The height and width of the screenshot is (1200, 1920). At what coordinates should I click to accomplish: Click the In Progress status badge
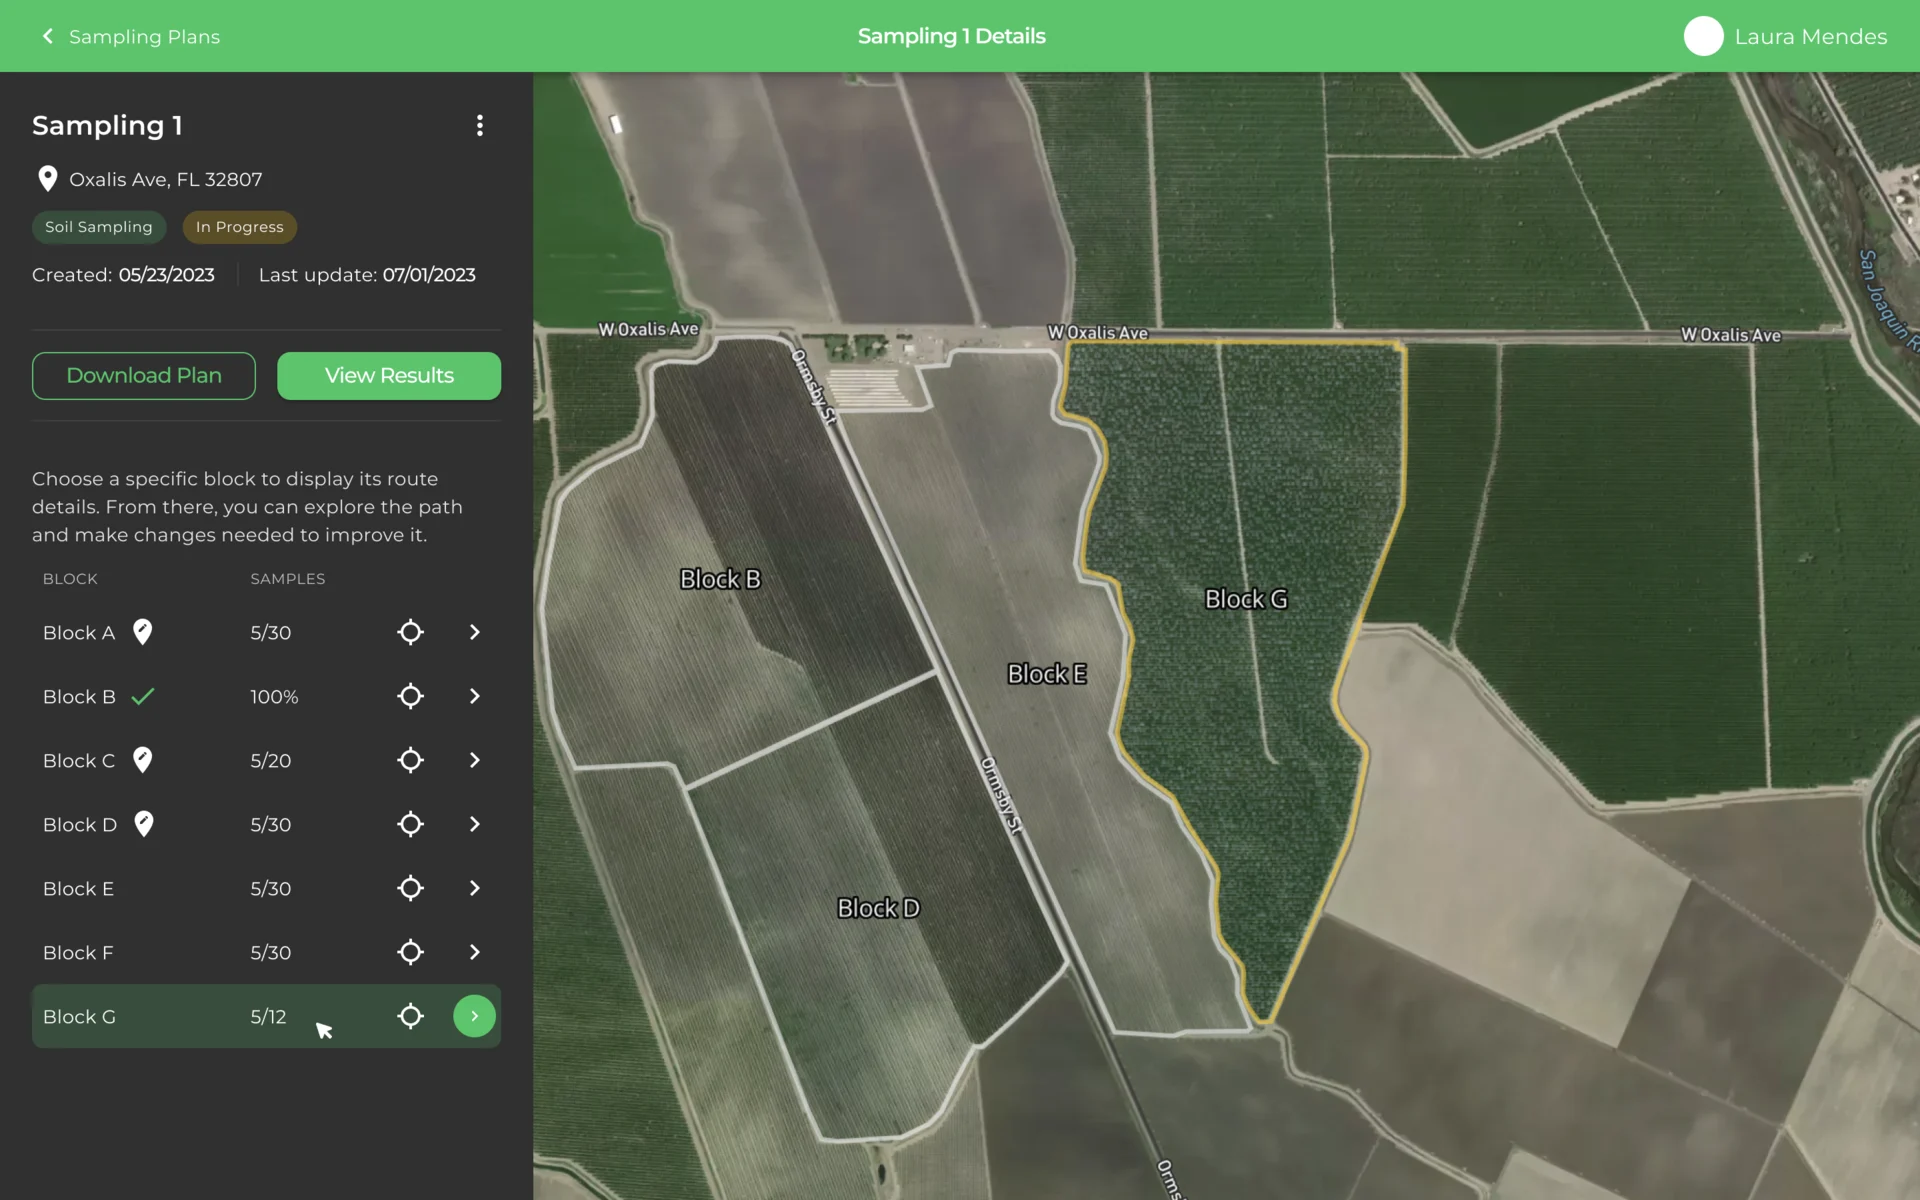[x=240, y=227]
